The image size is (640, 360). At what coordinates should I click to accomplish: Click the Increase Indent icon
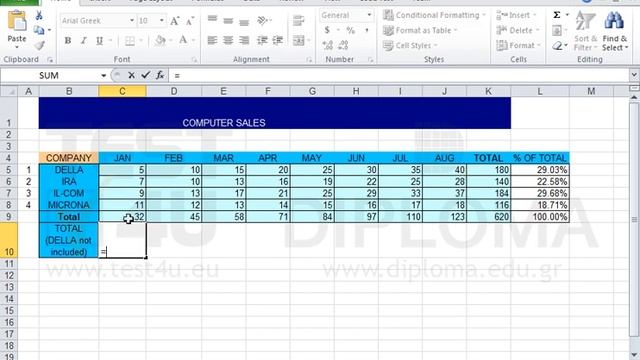(278, 40)
